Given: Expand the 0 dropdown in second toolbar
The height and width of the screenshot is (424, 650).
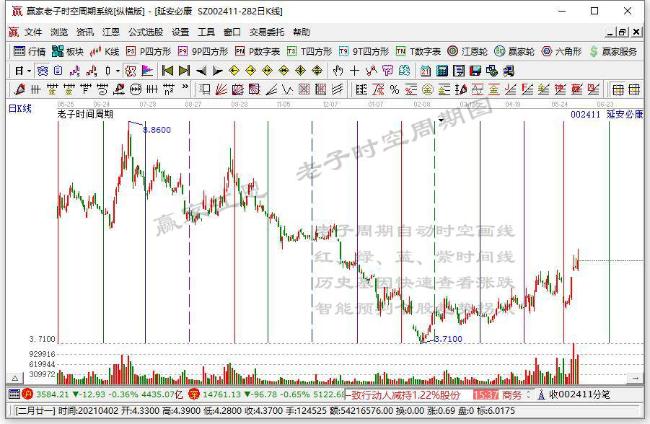Looking at the screenshot, I should coord(118,71).
